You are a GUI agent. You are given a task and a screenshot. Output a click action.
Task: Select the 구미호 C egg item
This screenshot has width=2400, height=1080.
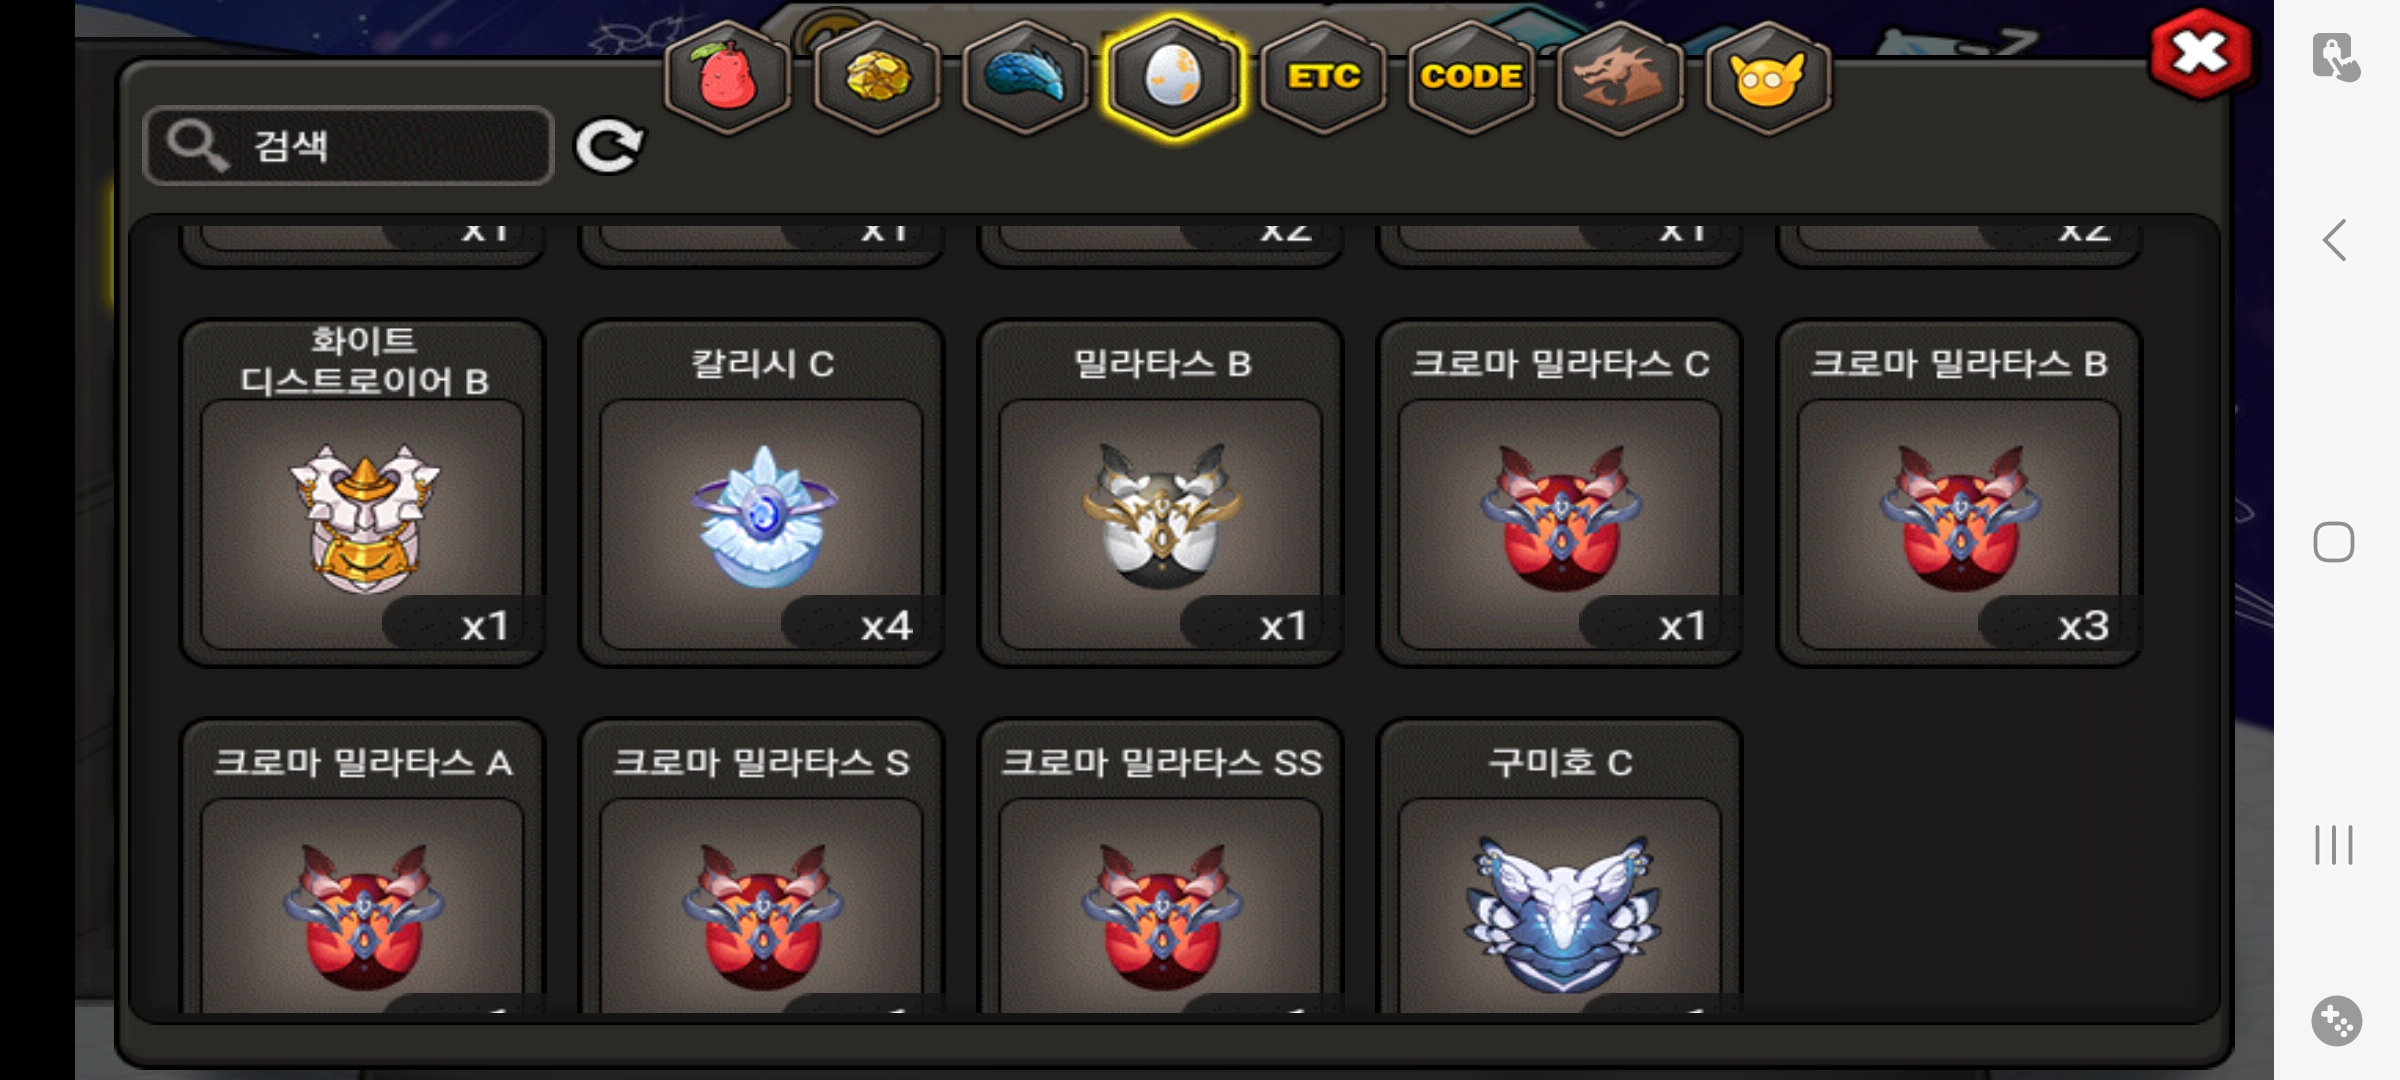coord(1560,866)
